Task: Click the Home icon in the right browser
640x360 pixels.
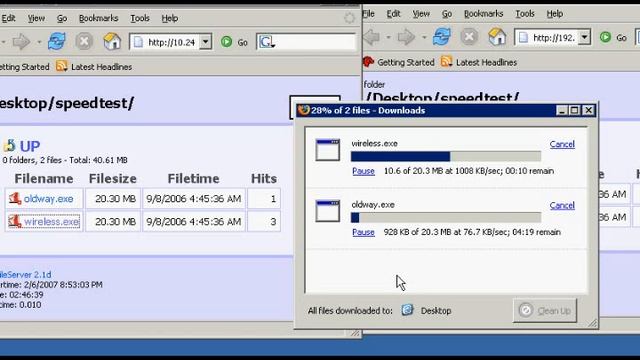Action: pos(497,37)
